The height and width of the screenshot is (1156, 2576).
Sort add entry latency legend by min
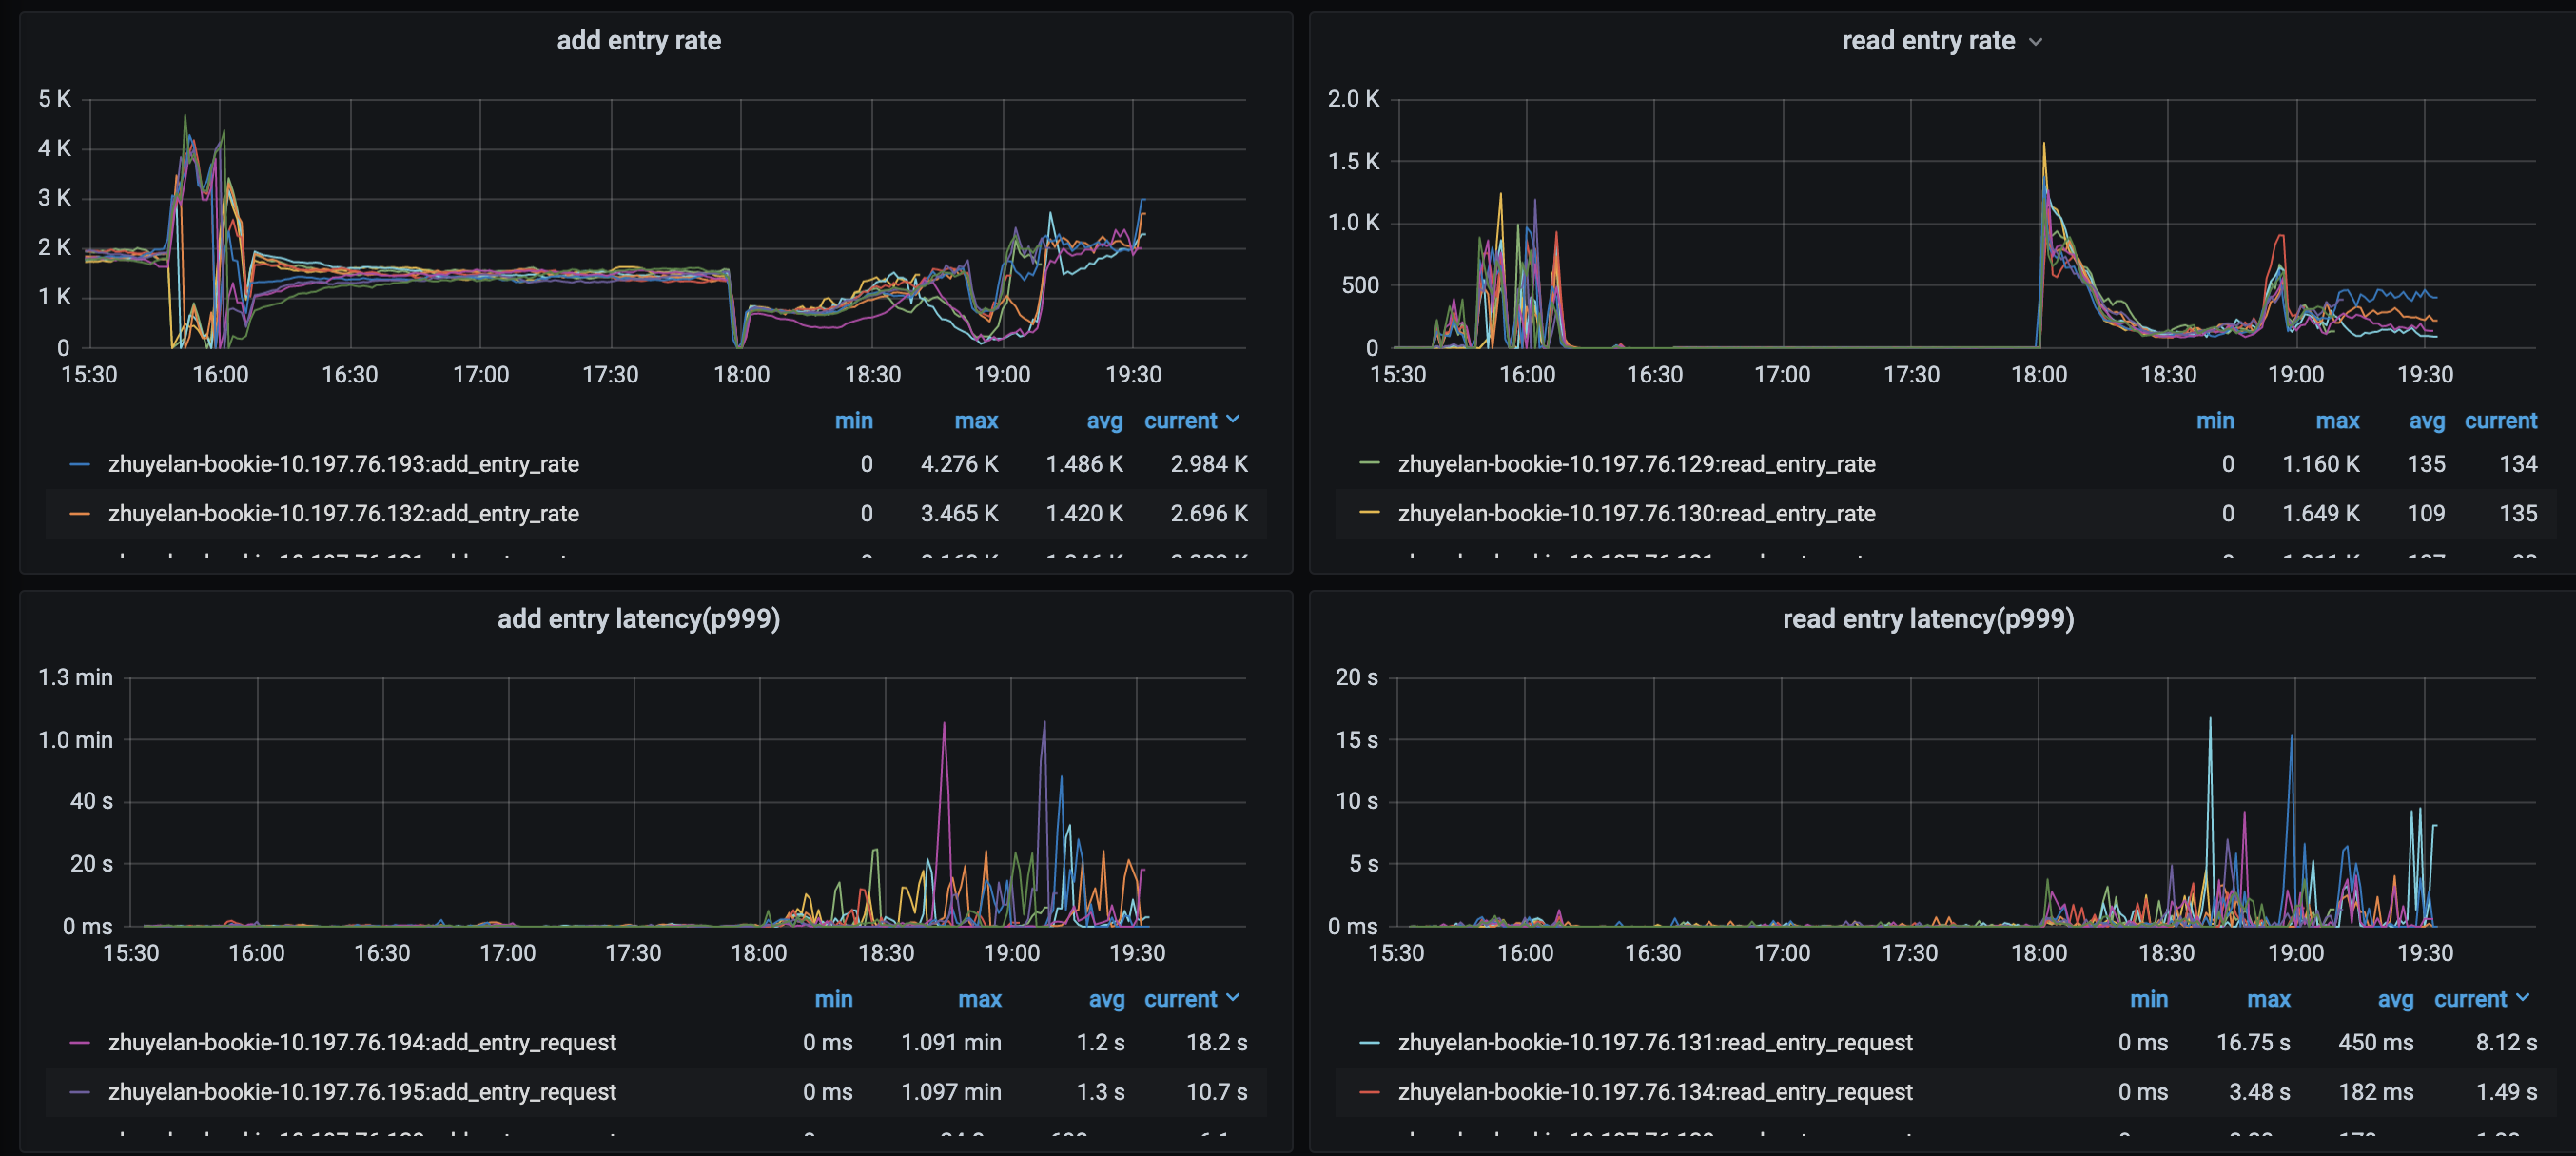[x=833, y=999]
